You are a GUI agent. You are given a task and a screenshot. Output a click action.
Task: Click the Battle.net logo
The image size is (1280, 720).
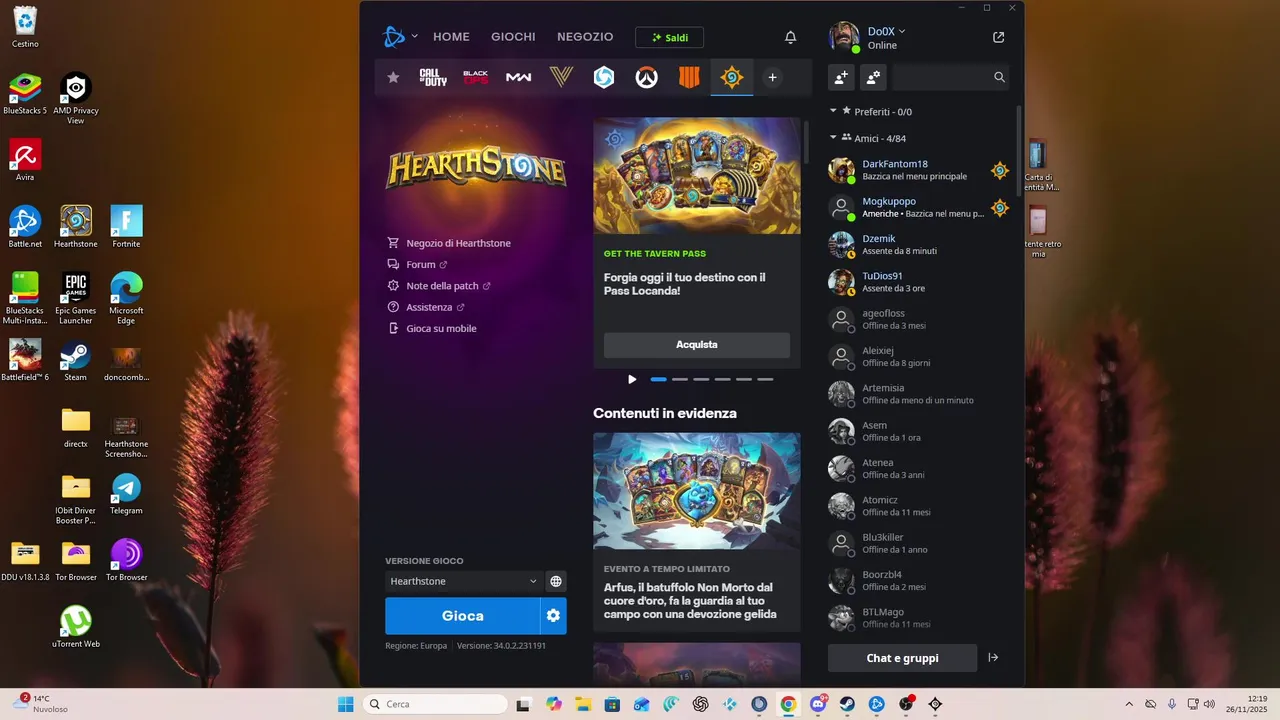coord(394,37)
